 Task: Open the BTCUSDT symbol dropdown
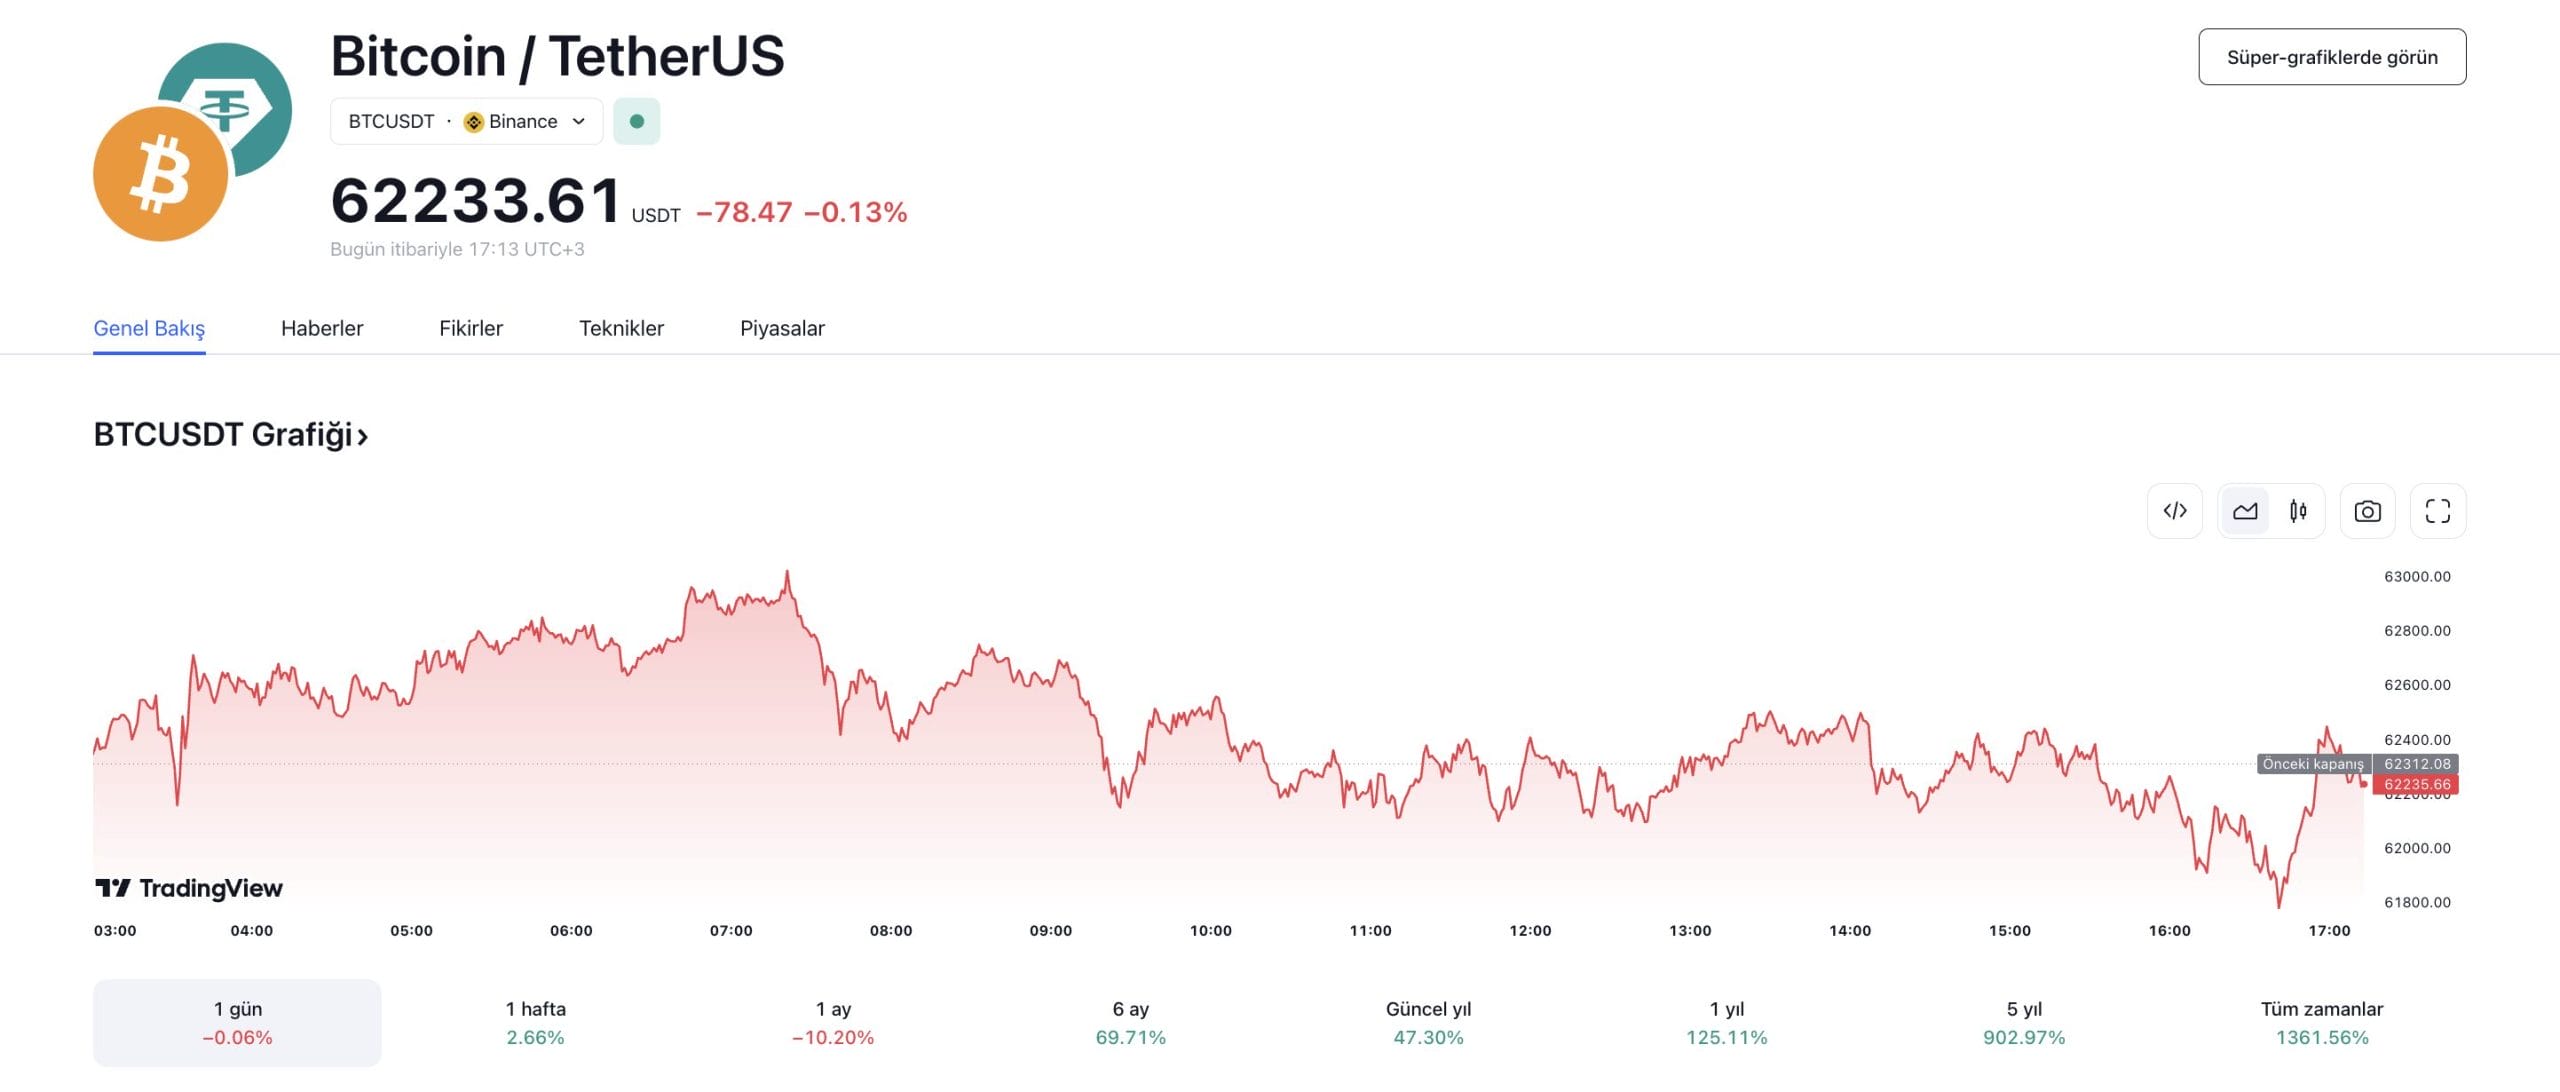[466, 121]
